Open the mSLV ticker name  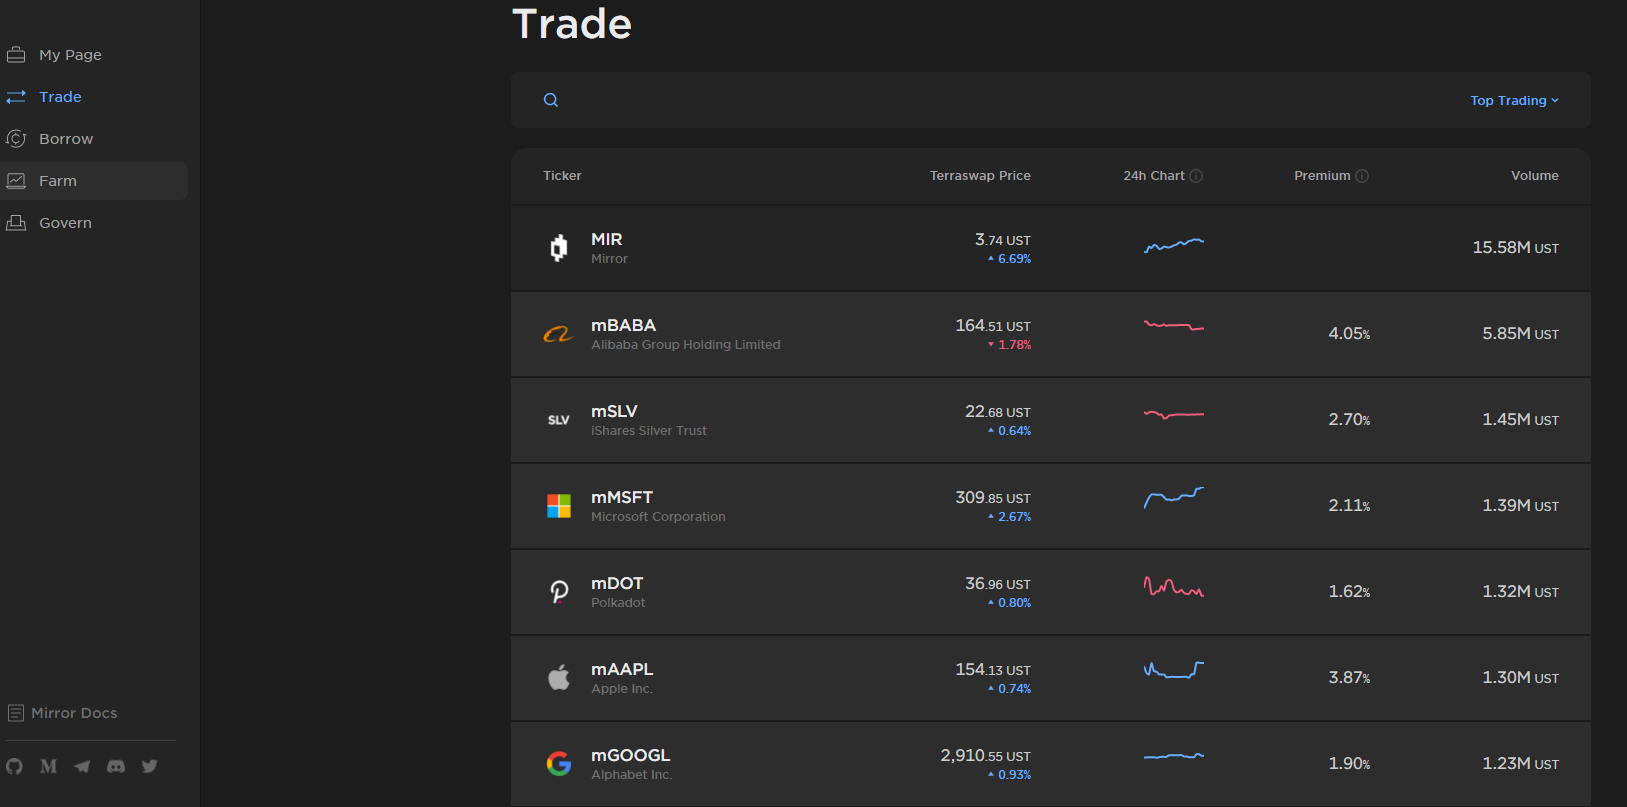pos(614,411)
